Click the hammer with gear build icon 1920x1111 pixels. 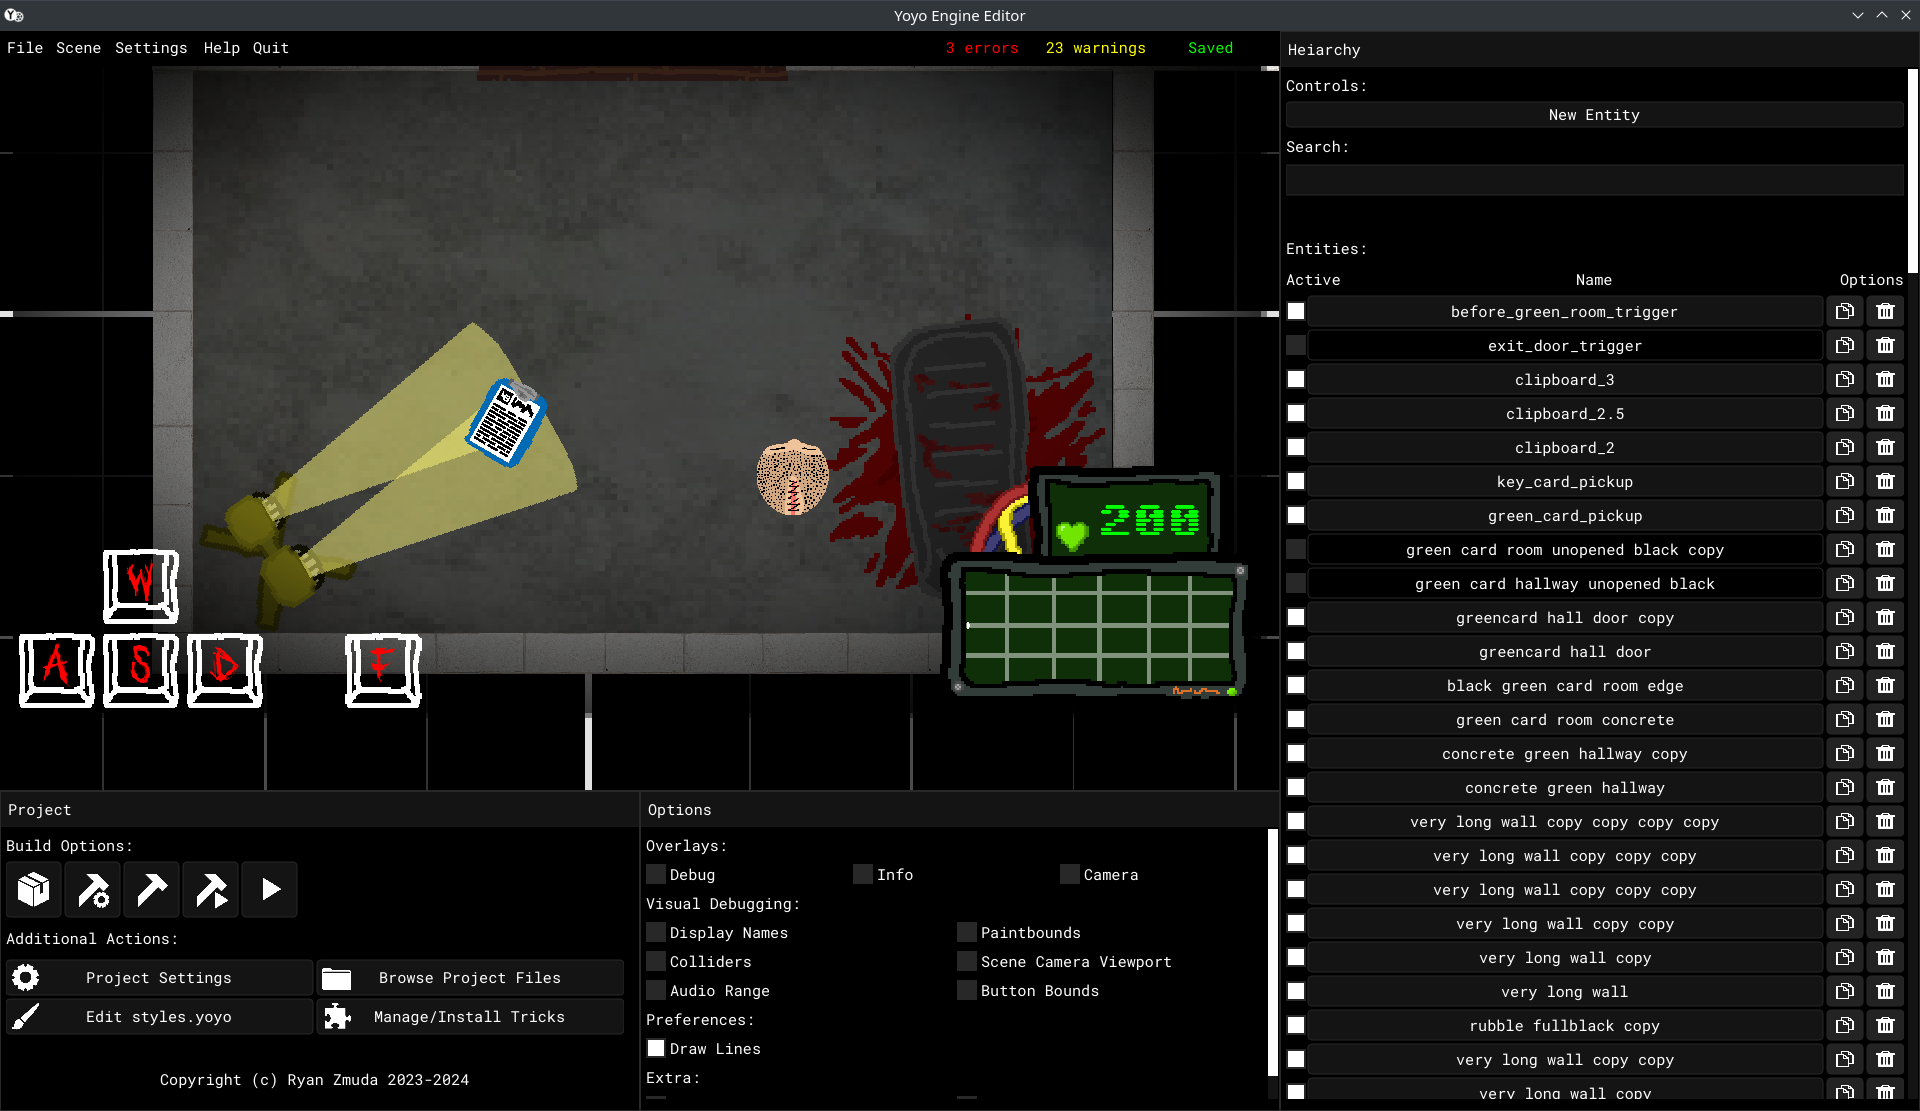tap(93, 889)
